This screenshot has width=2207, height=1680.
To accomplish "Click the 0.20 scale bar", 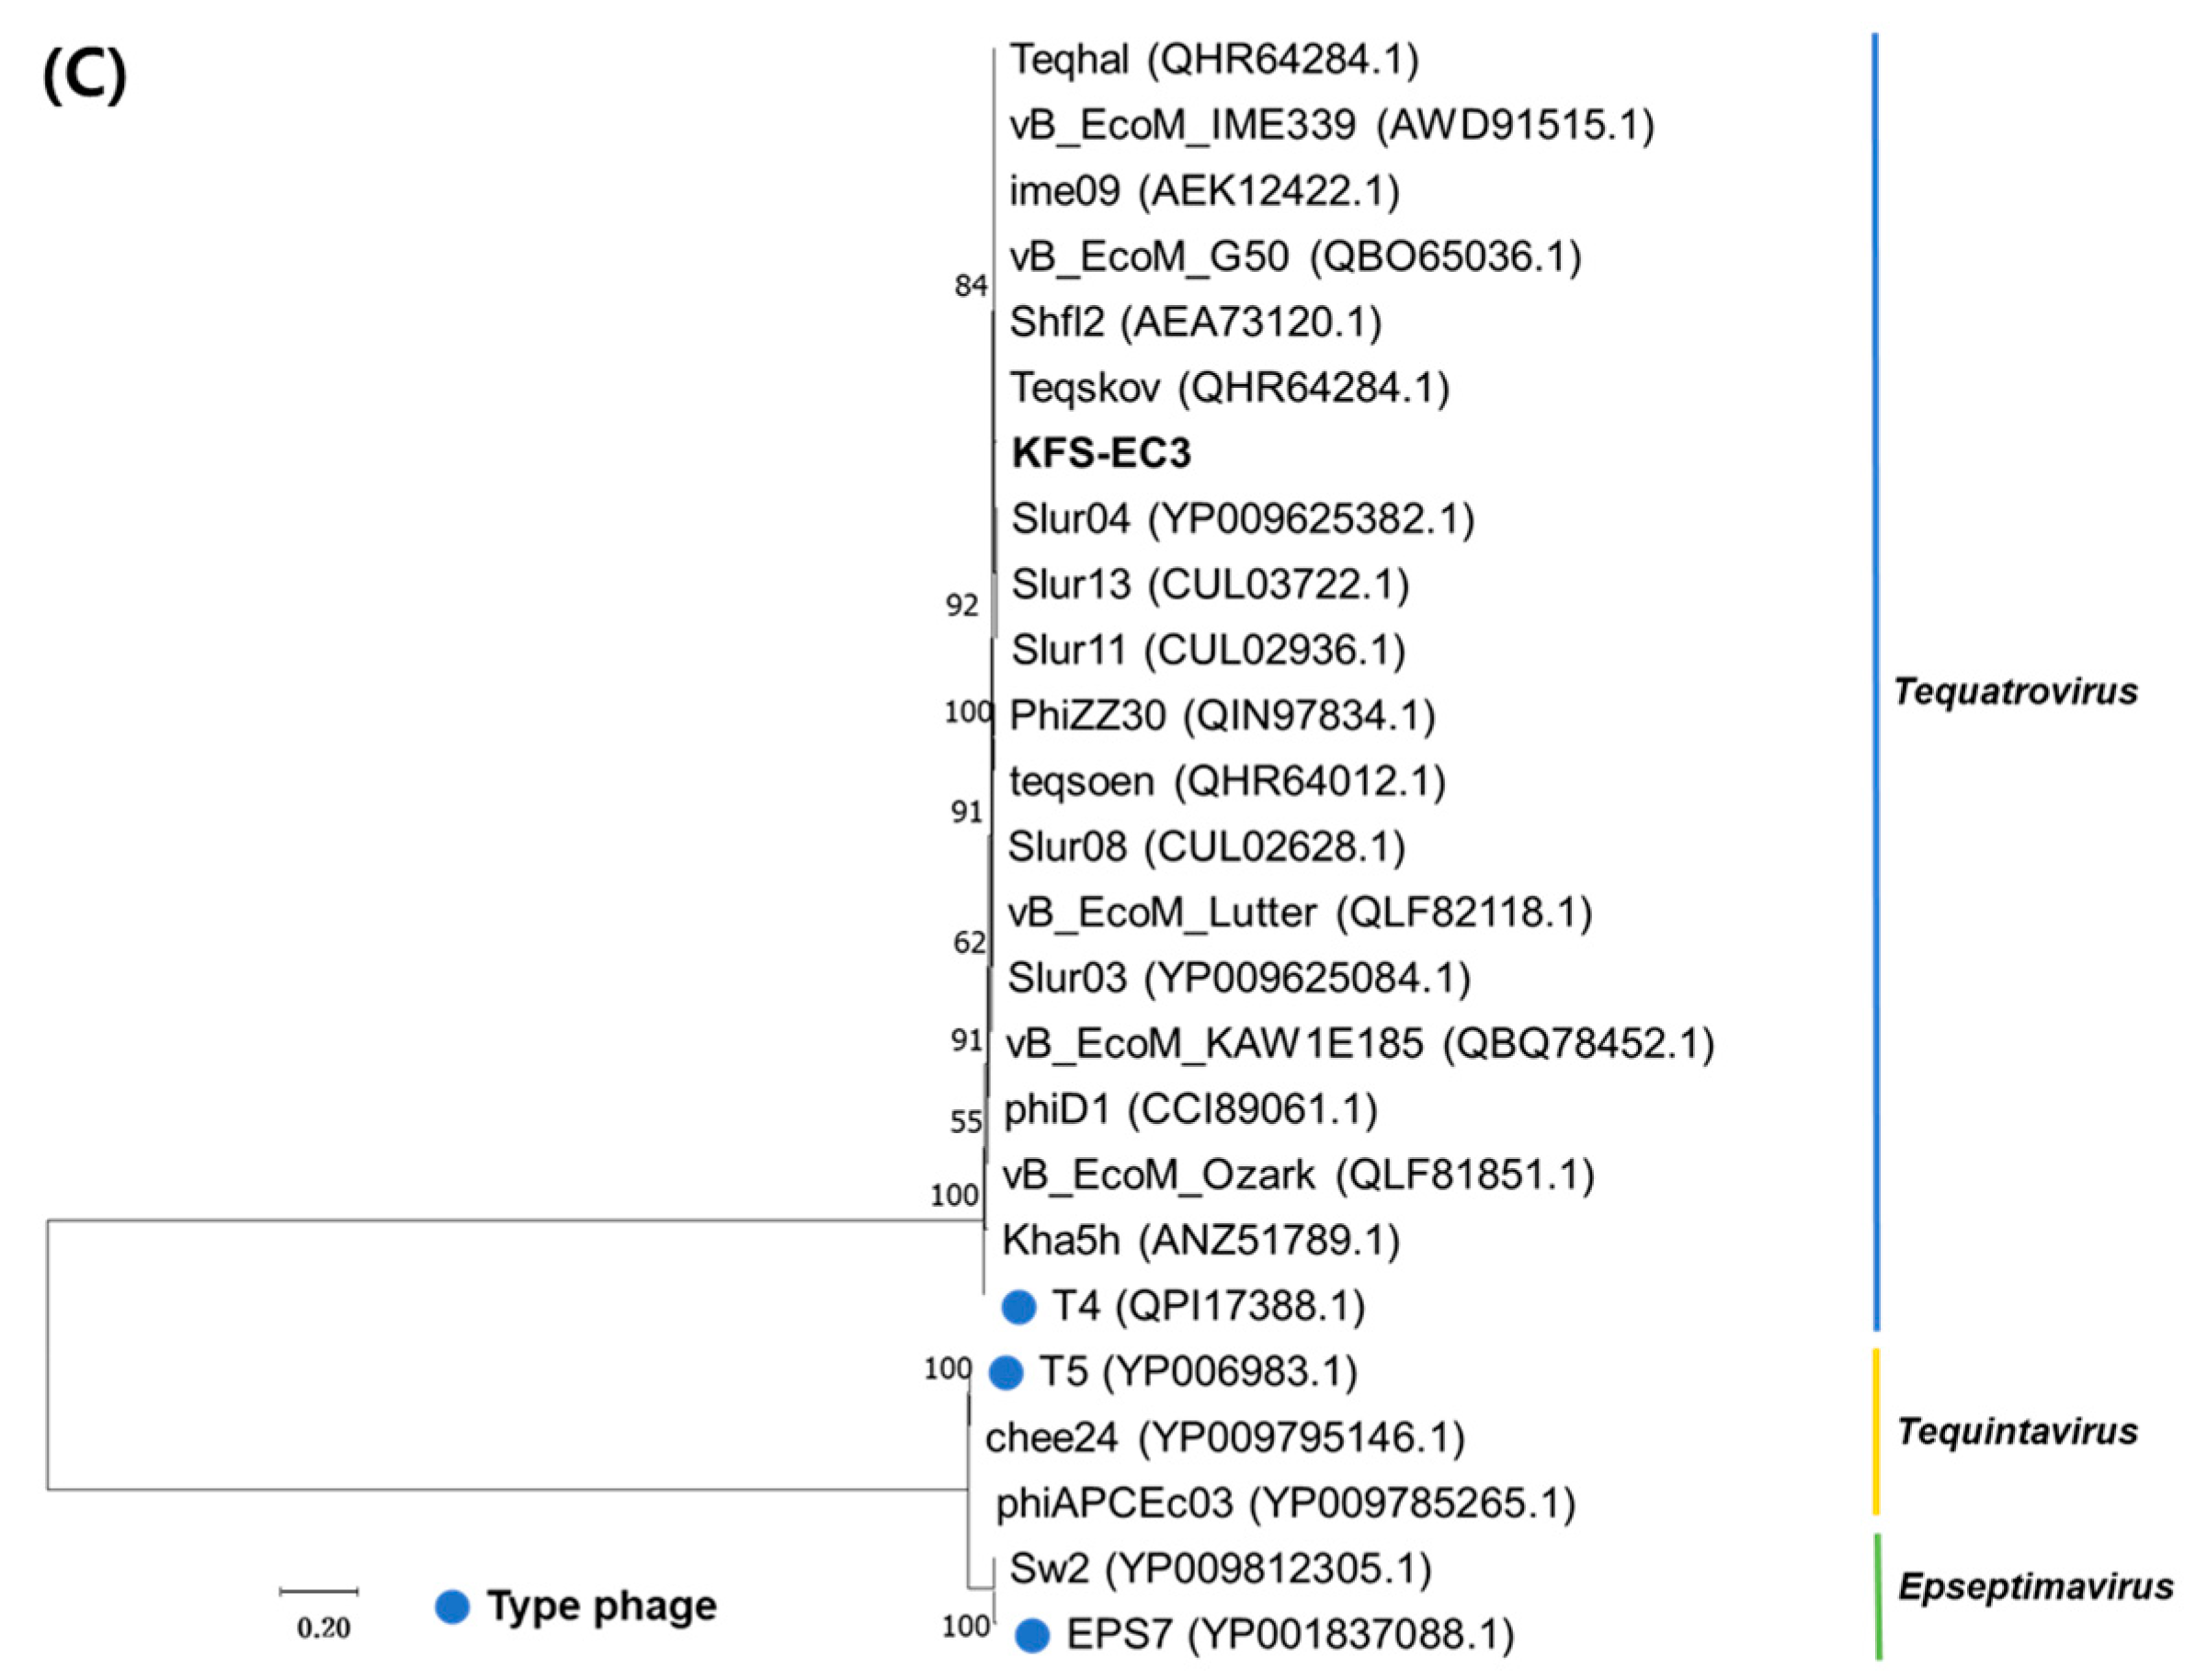I will click(319, 1591).
